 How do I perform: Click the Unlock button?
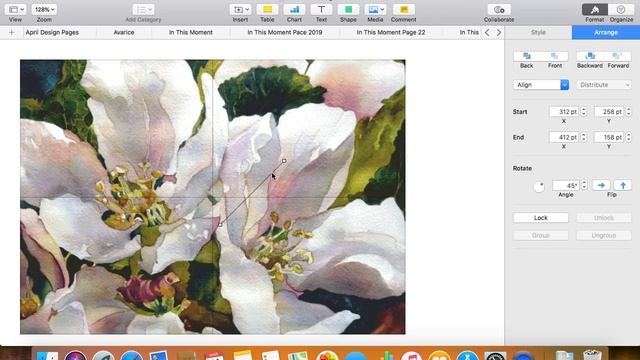[x=604, y=218]
